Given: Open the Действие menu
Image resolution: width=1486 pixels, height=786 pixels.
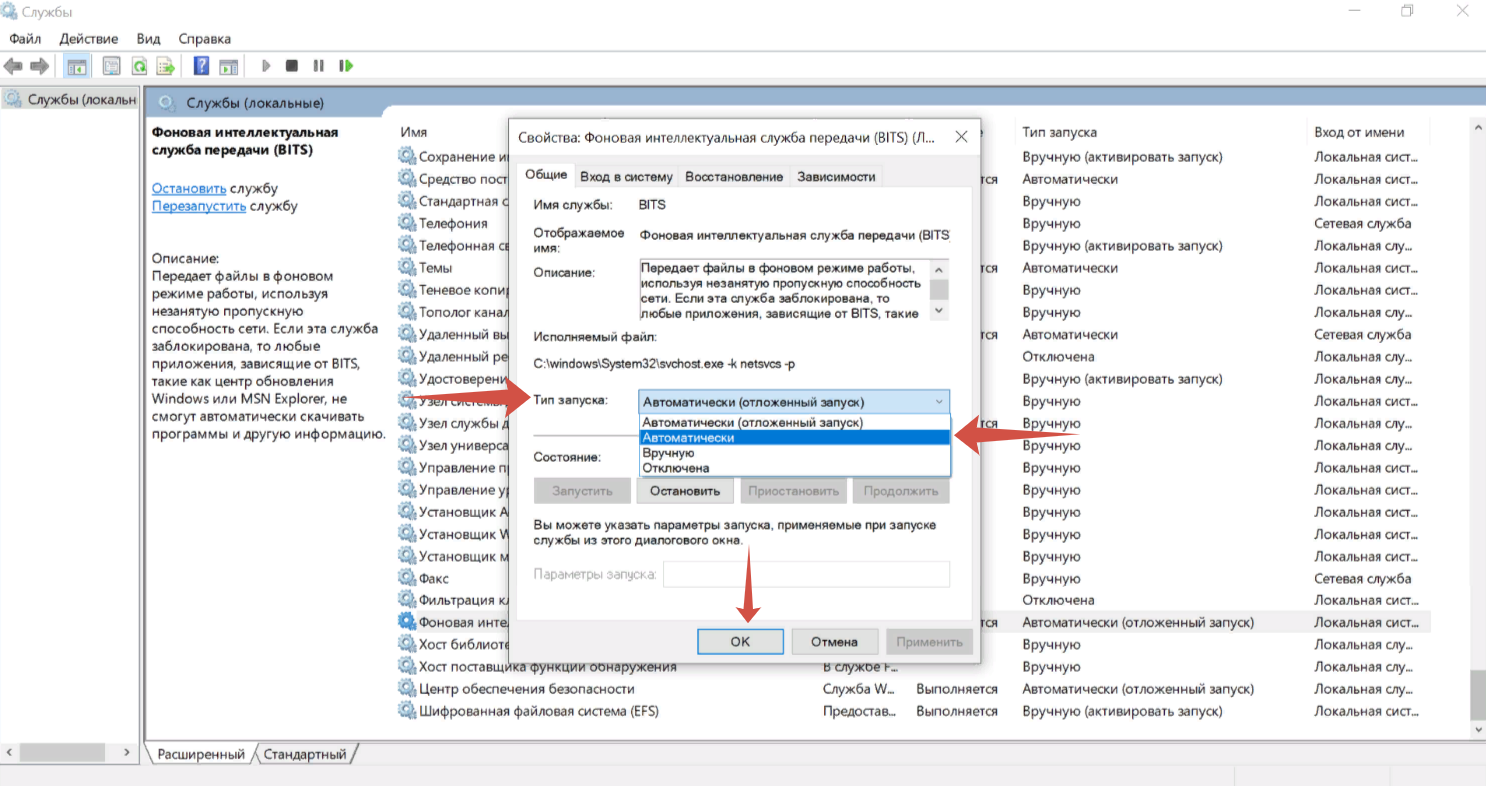Looking at the screenshot, I should [x=89, y=39].
